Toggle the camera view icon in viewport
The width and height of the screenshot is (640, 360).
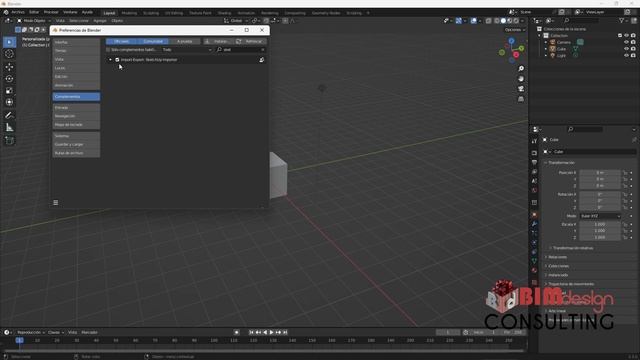[521, 89]
